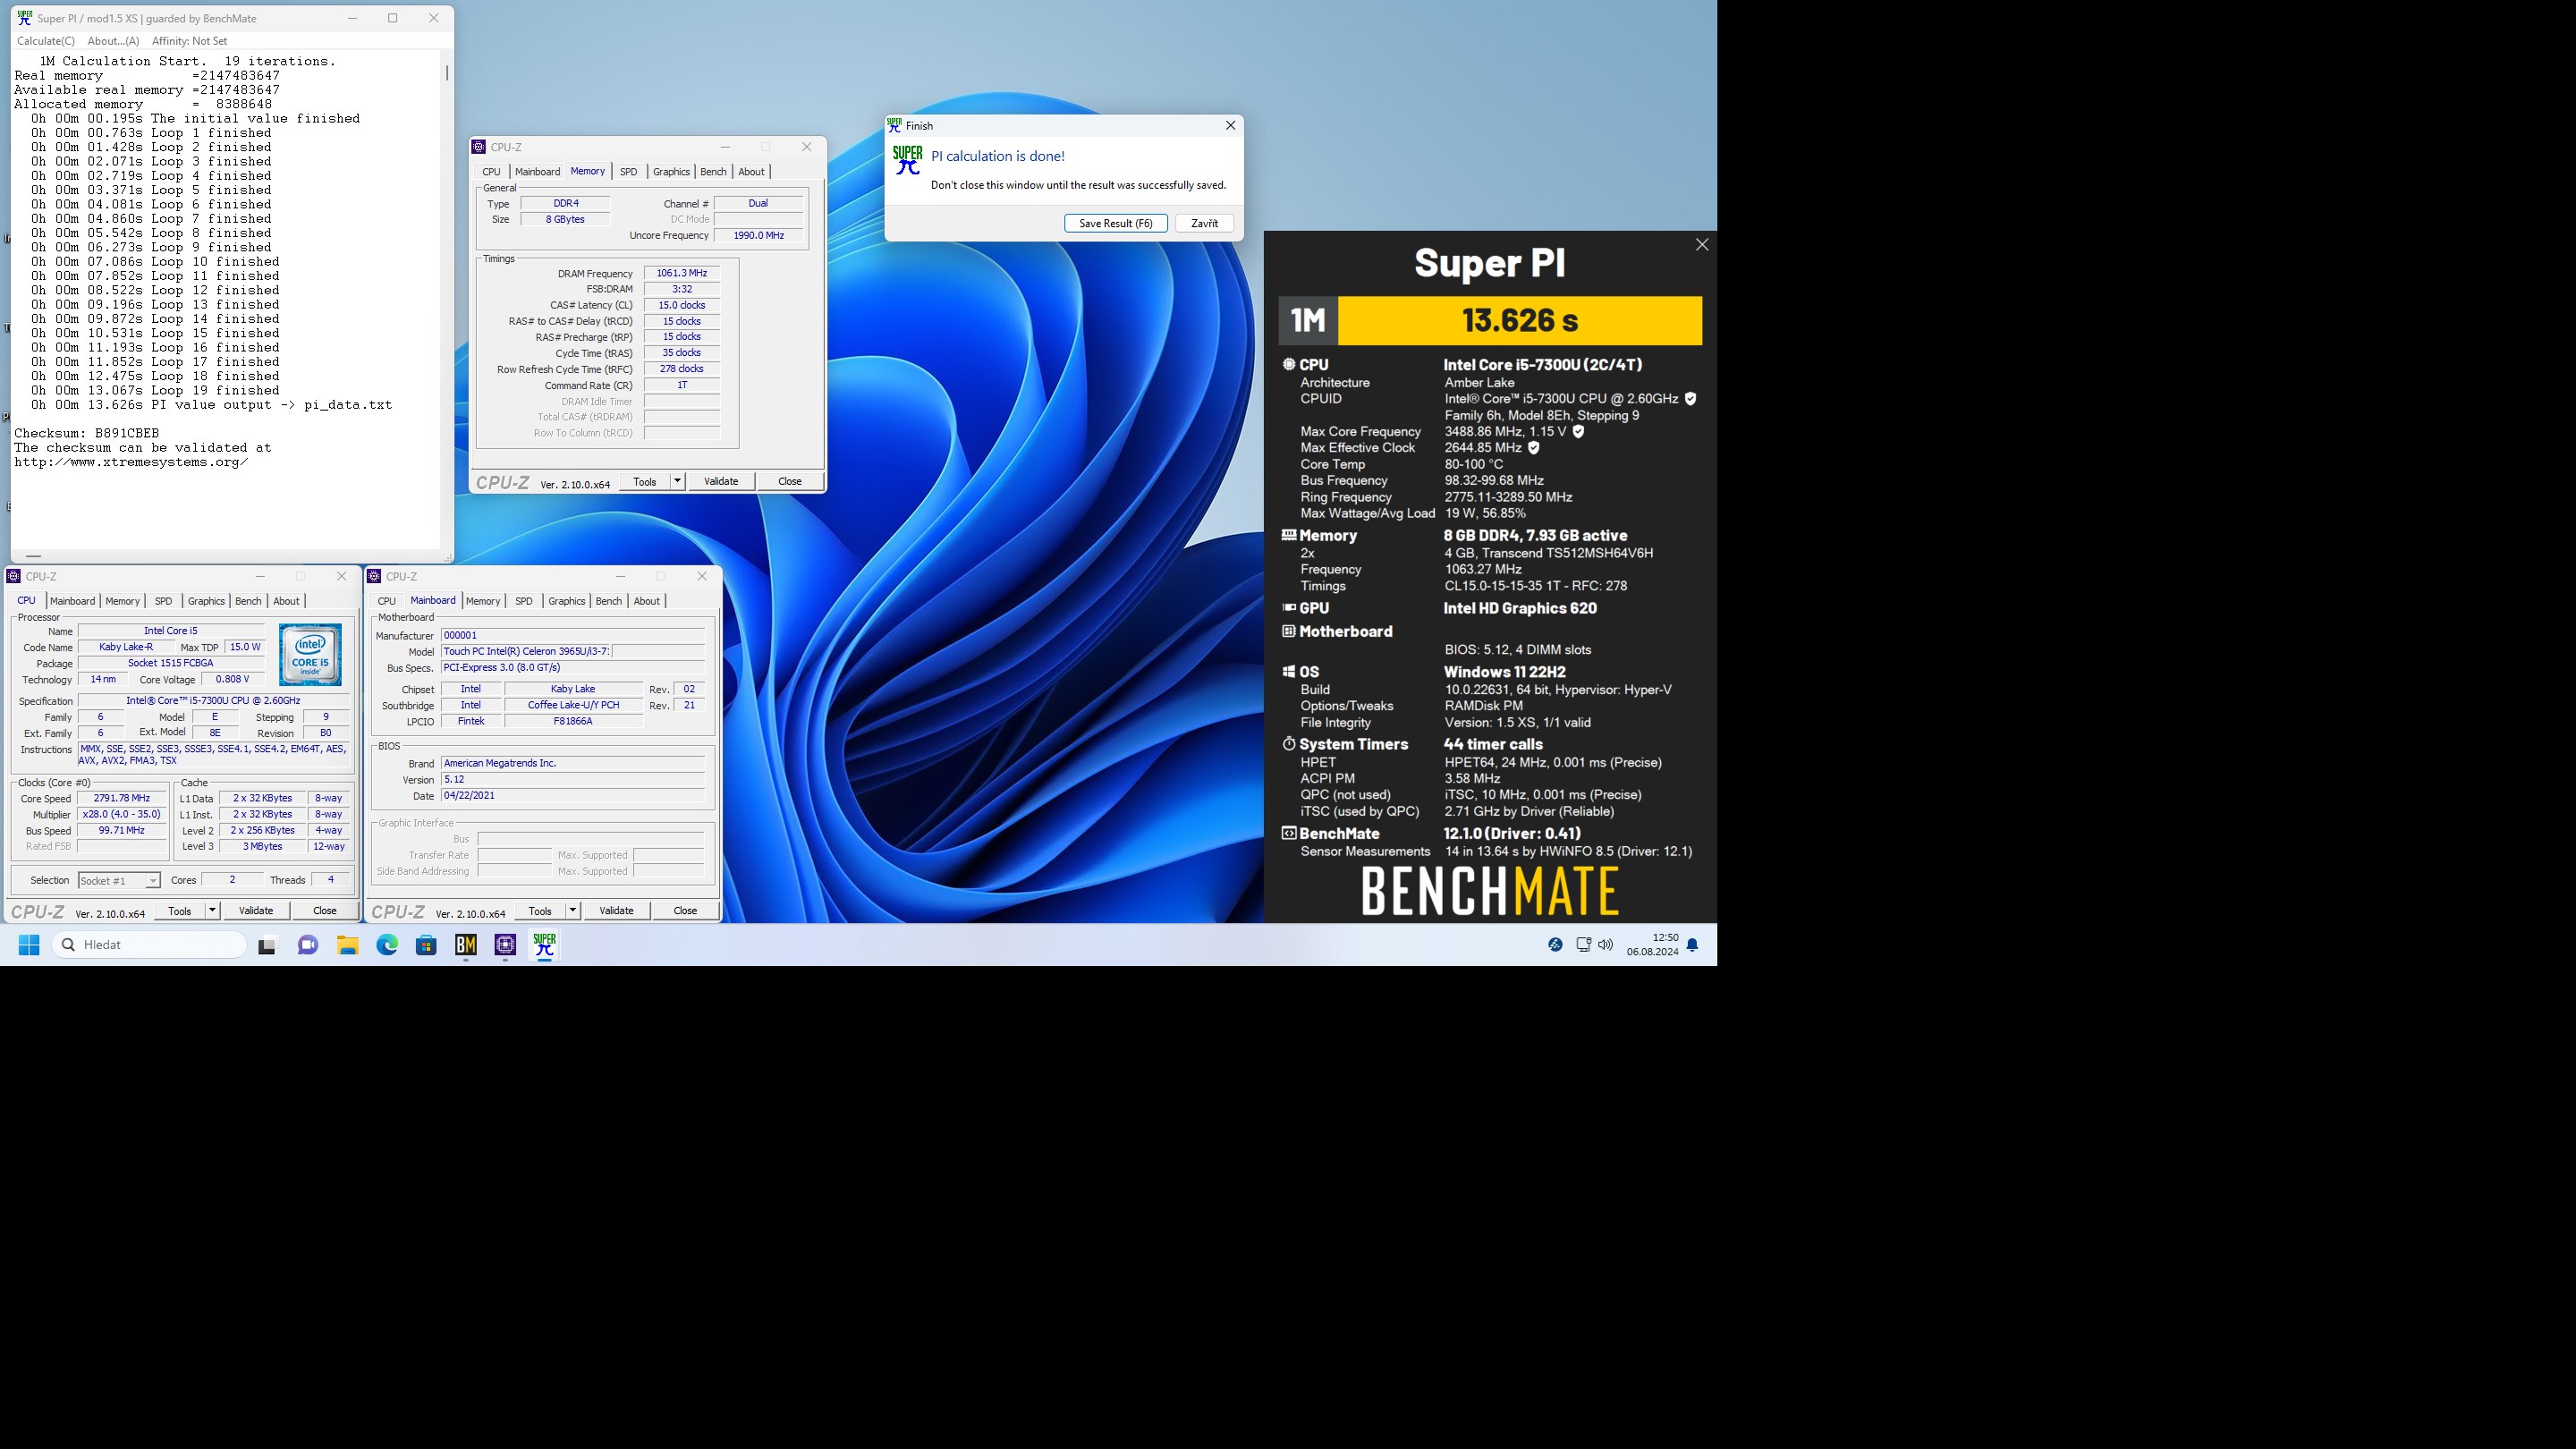Open Calculate(C) menu in Super PI
This screenshot has height=1449, width=2576.
click(46, 41)
